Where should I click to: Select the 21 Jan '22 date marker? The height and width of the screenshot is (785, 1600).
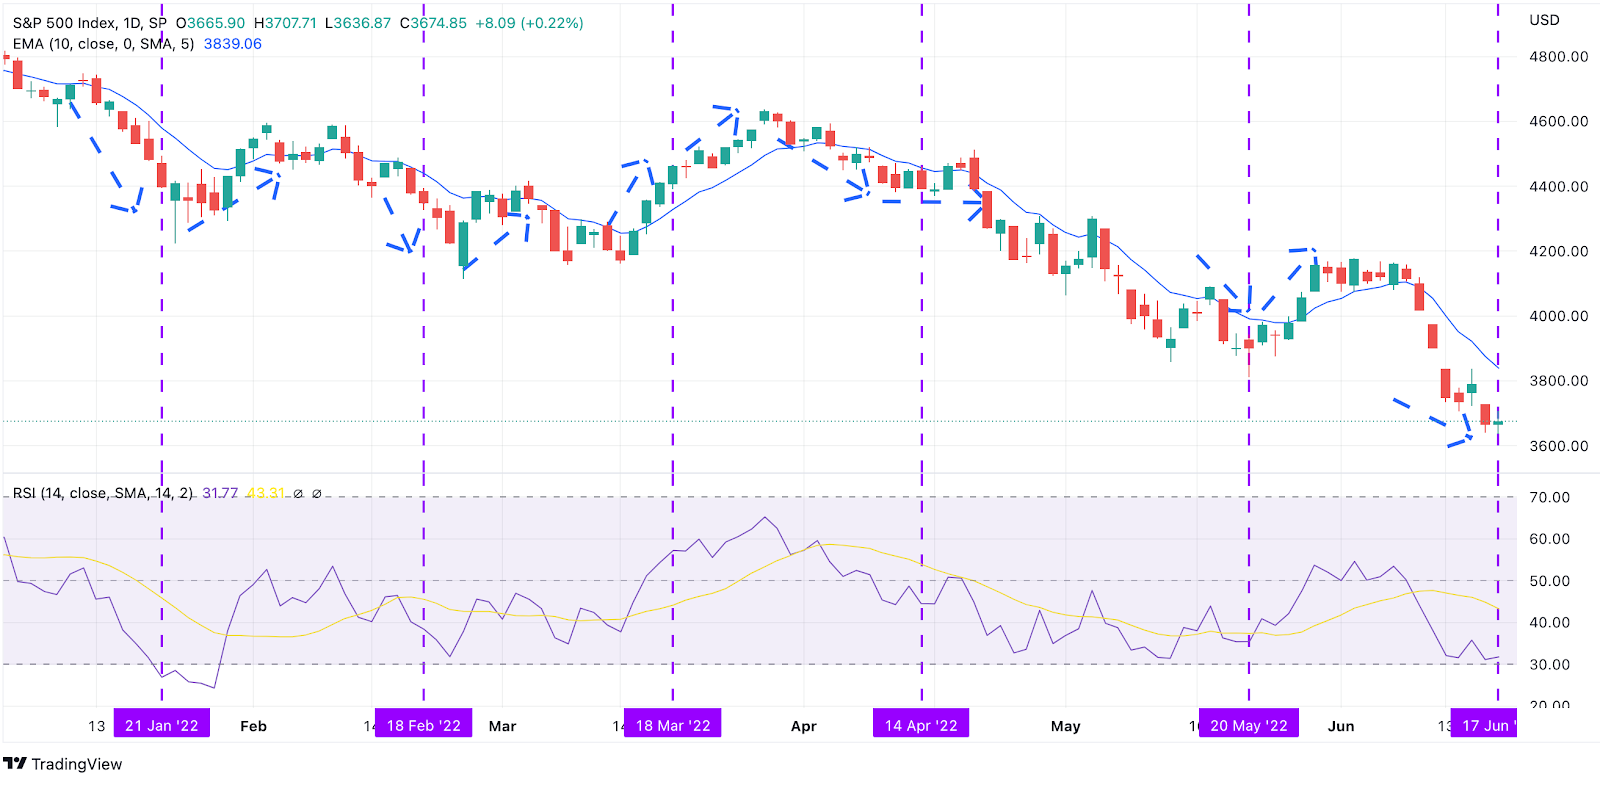tap(162, 724)
